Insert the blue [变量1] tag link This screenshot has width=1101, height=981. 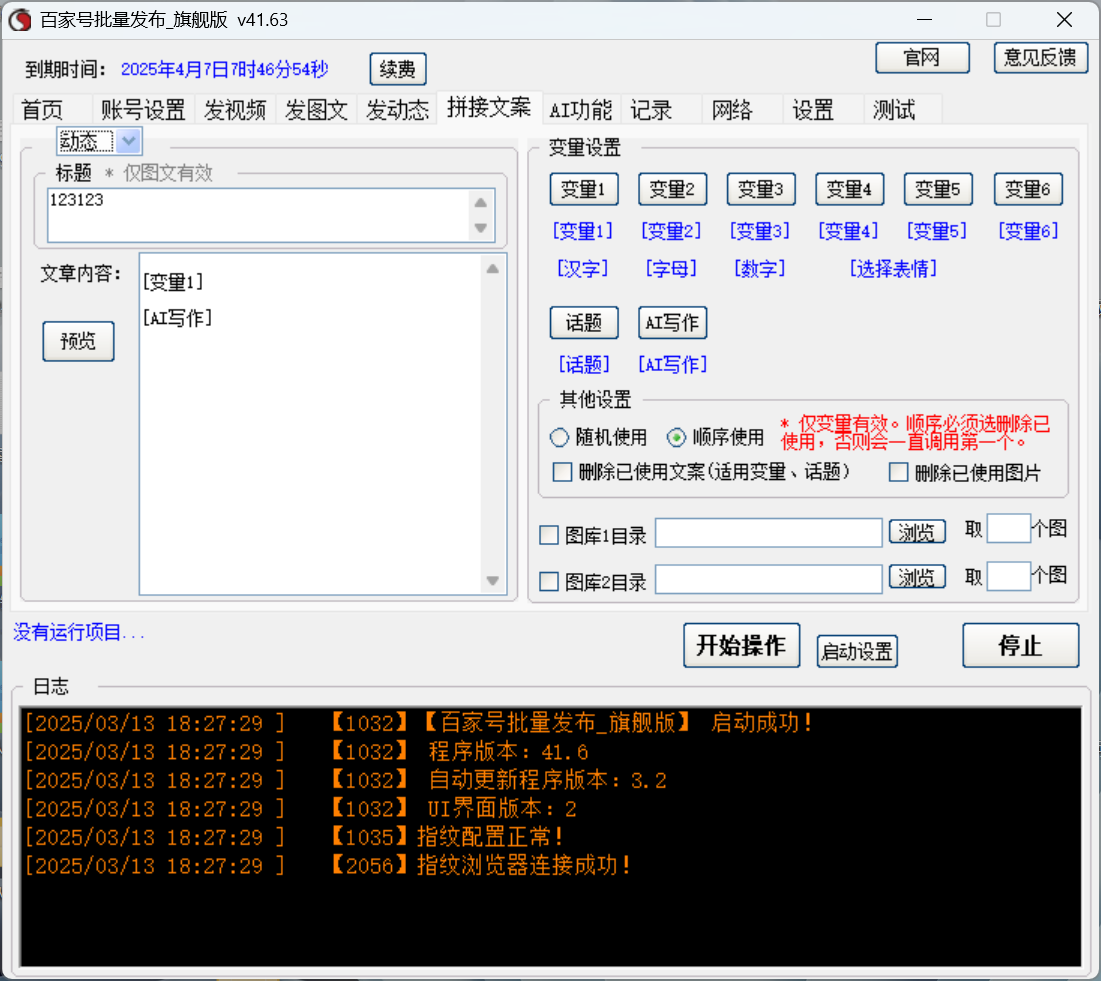tap(583, 230)
